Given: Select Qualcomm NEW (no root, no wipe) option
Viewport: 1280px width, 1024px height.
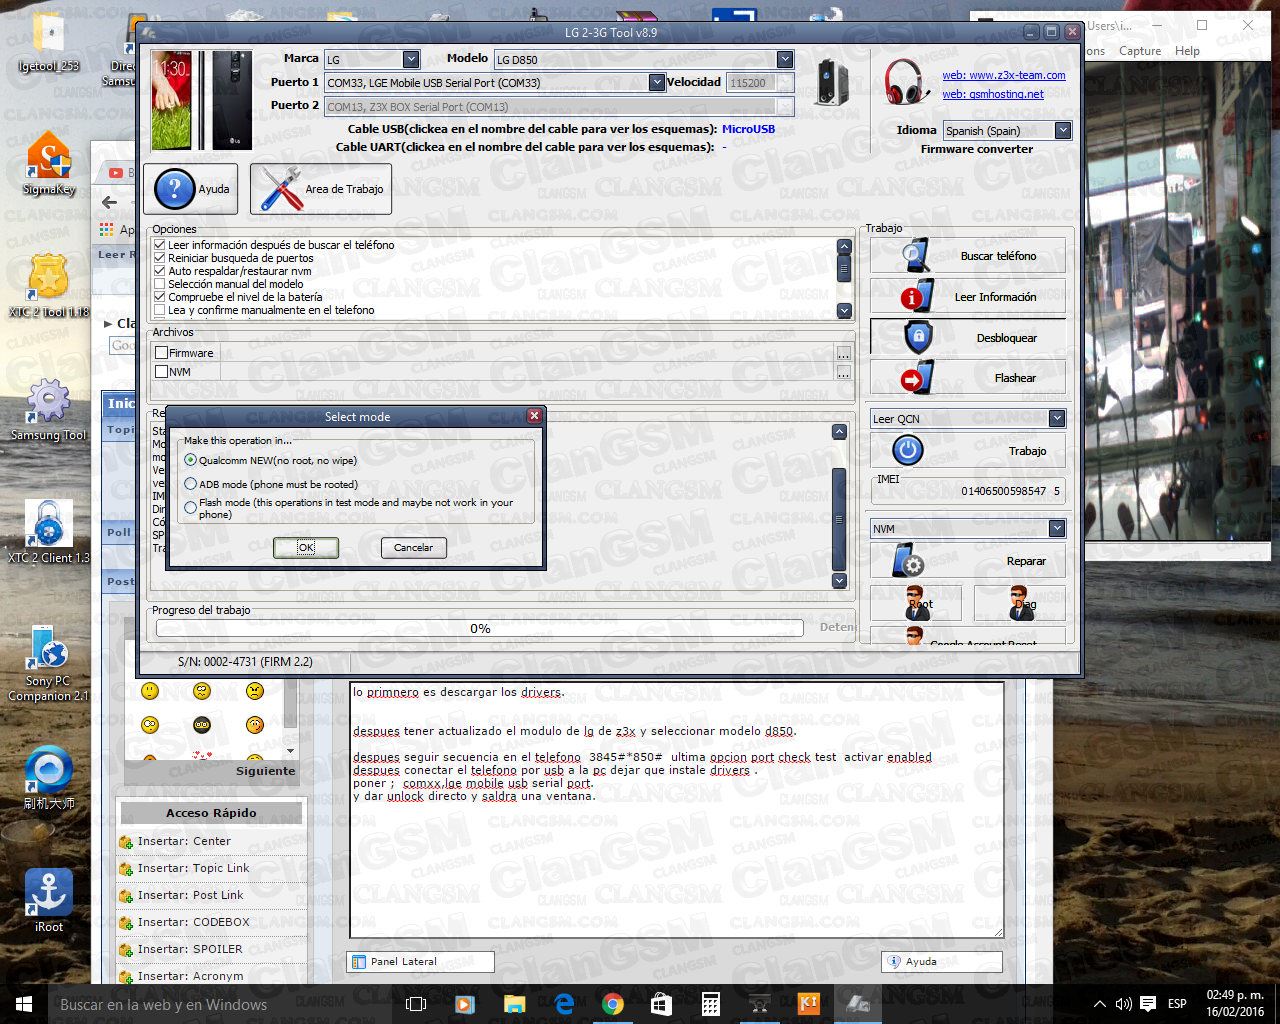Looking at the screenshot, I should 190,460.
